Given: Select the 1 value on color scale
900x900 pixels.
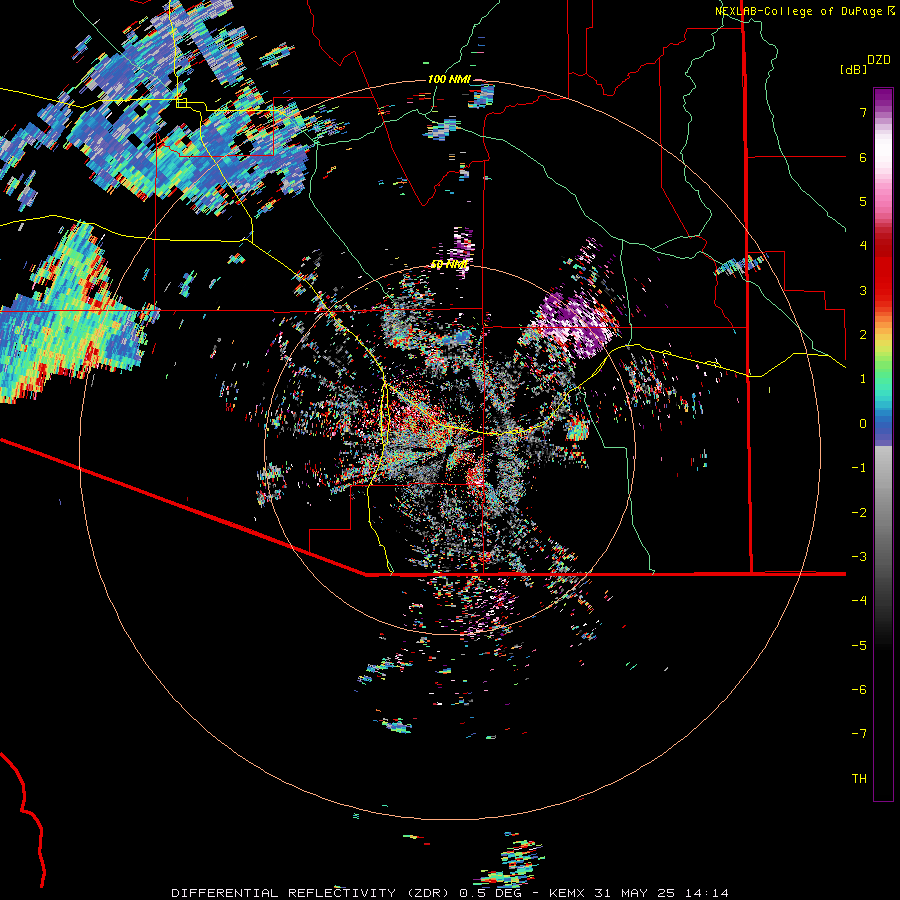Looking at the screenshot, I should [863, 379].
